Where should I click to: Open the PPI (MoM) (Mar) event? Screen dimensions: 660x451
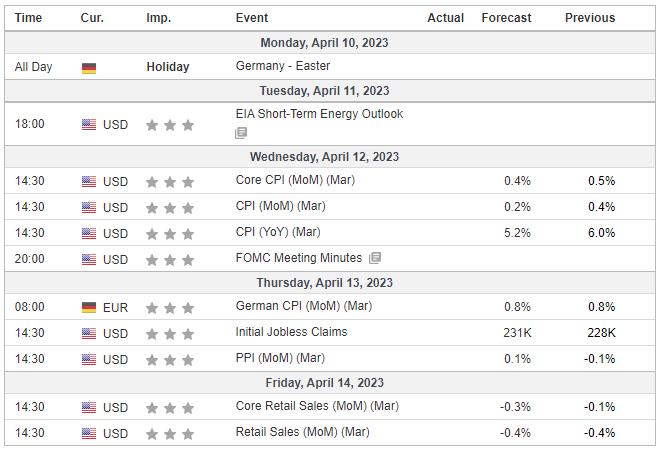tap(280, 358)
